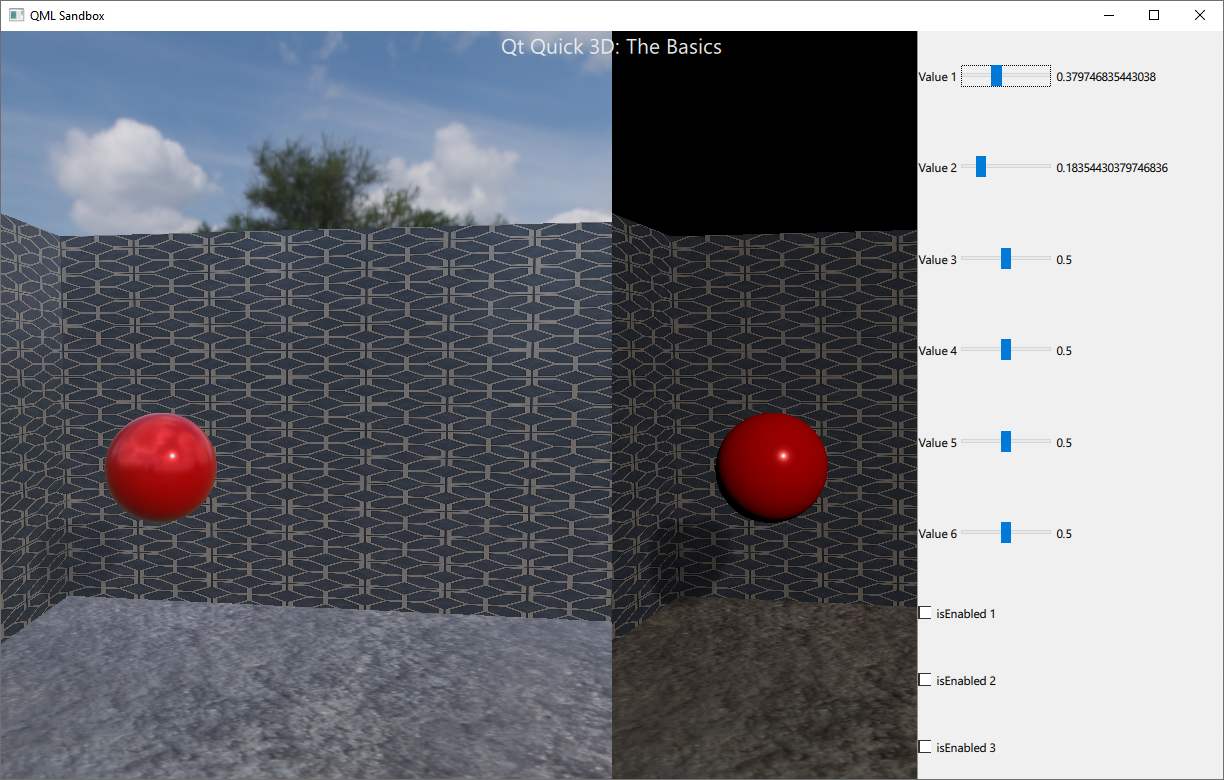Viewport: 1224px width, 780px height.
Task: Minimize the QML Sandbox window
Action: tap(1109, 15)
